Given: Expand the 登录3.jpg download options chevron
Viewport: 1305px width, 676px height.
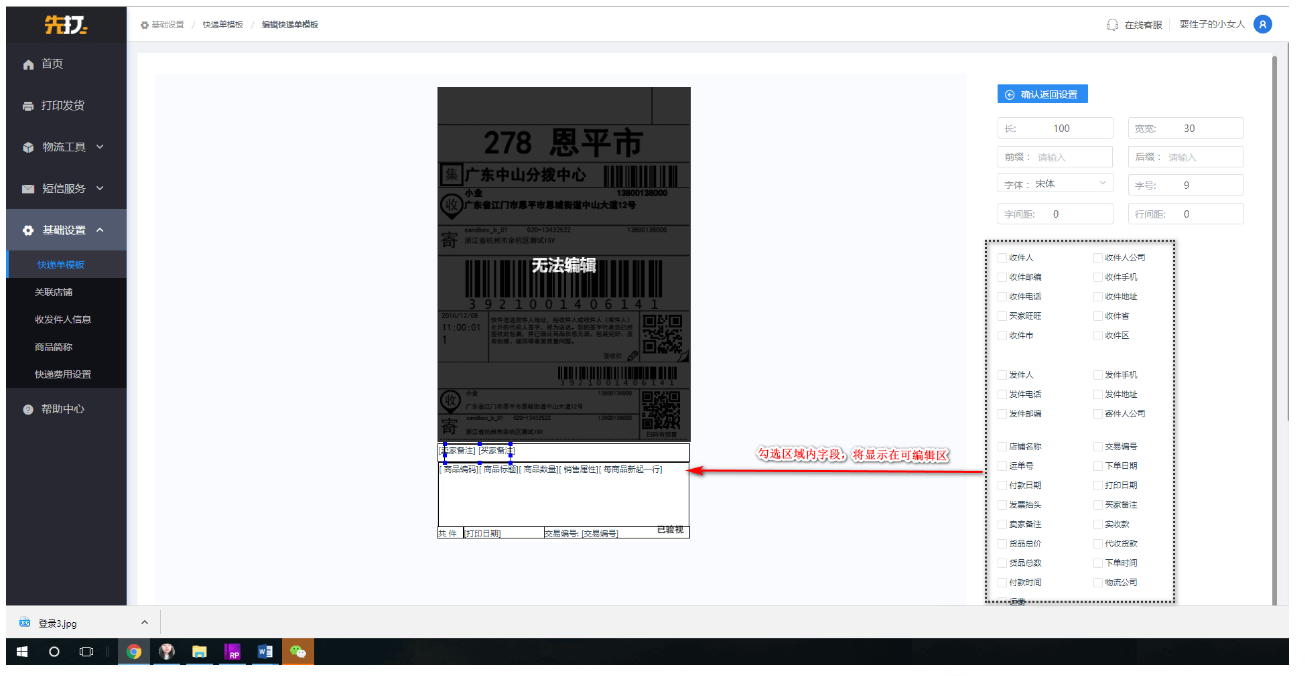Looking at the screenshot, I should [x=144, y=623].
